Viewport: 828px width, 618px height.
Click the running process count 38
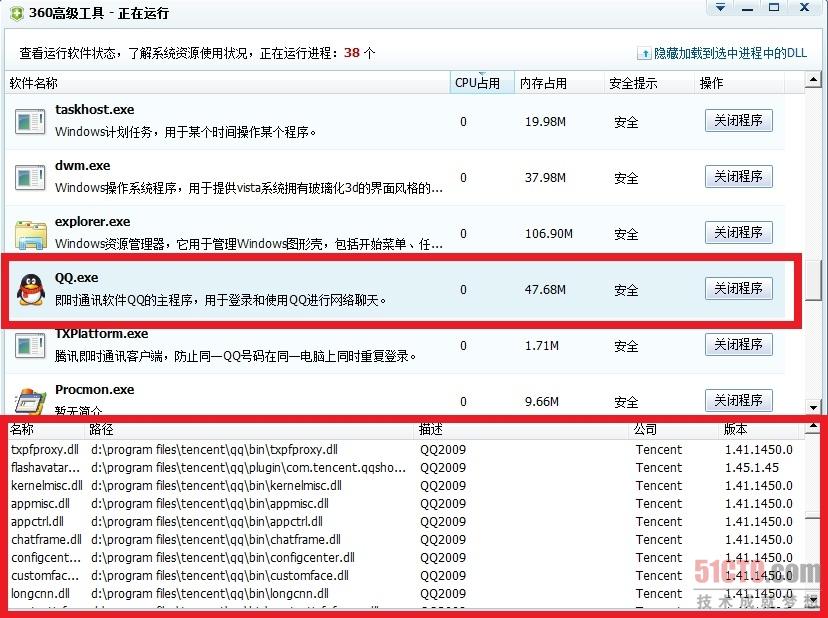(352, 53)
